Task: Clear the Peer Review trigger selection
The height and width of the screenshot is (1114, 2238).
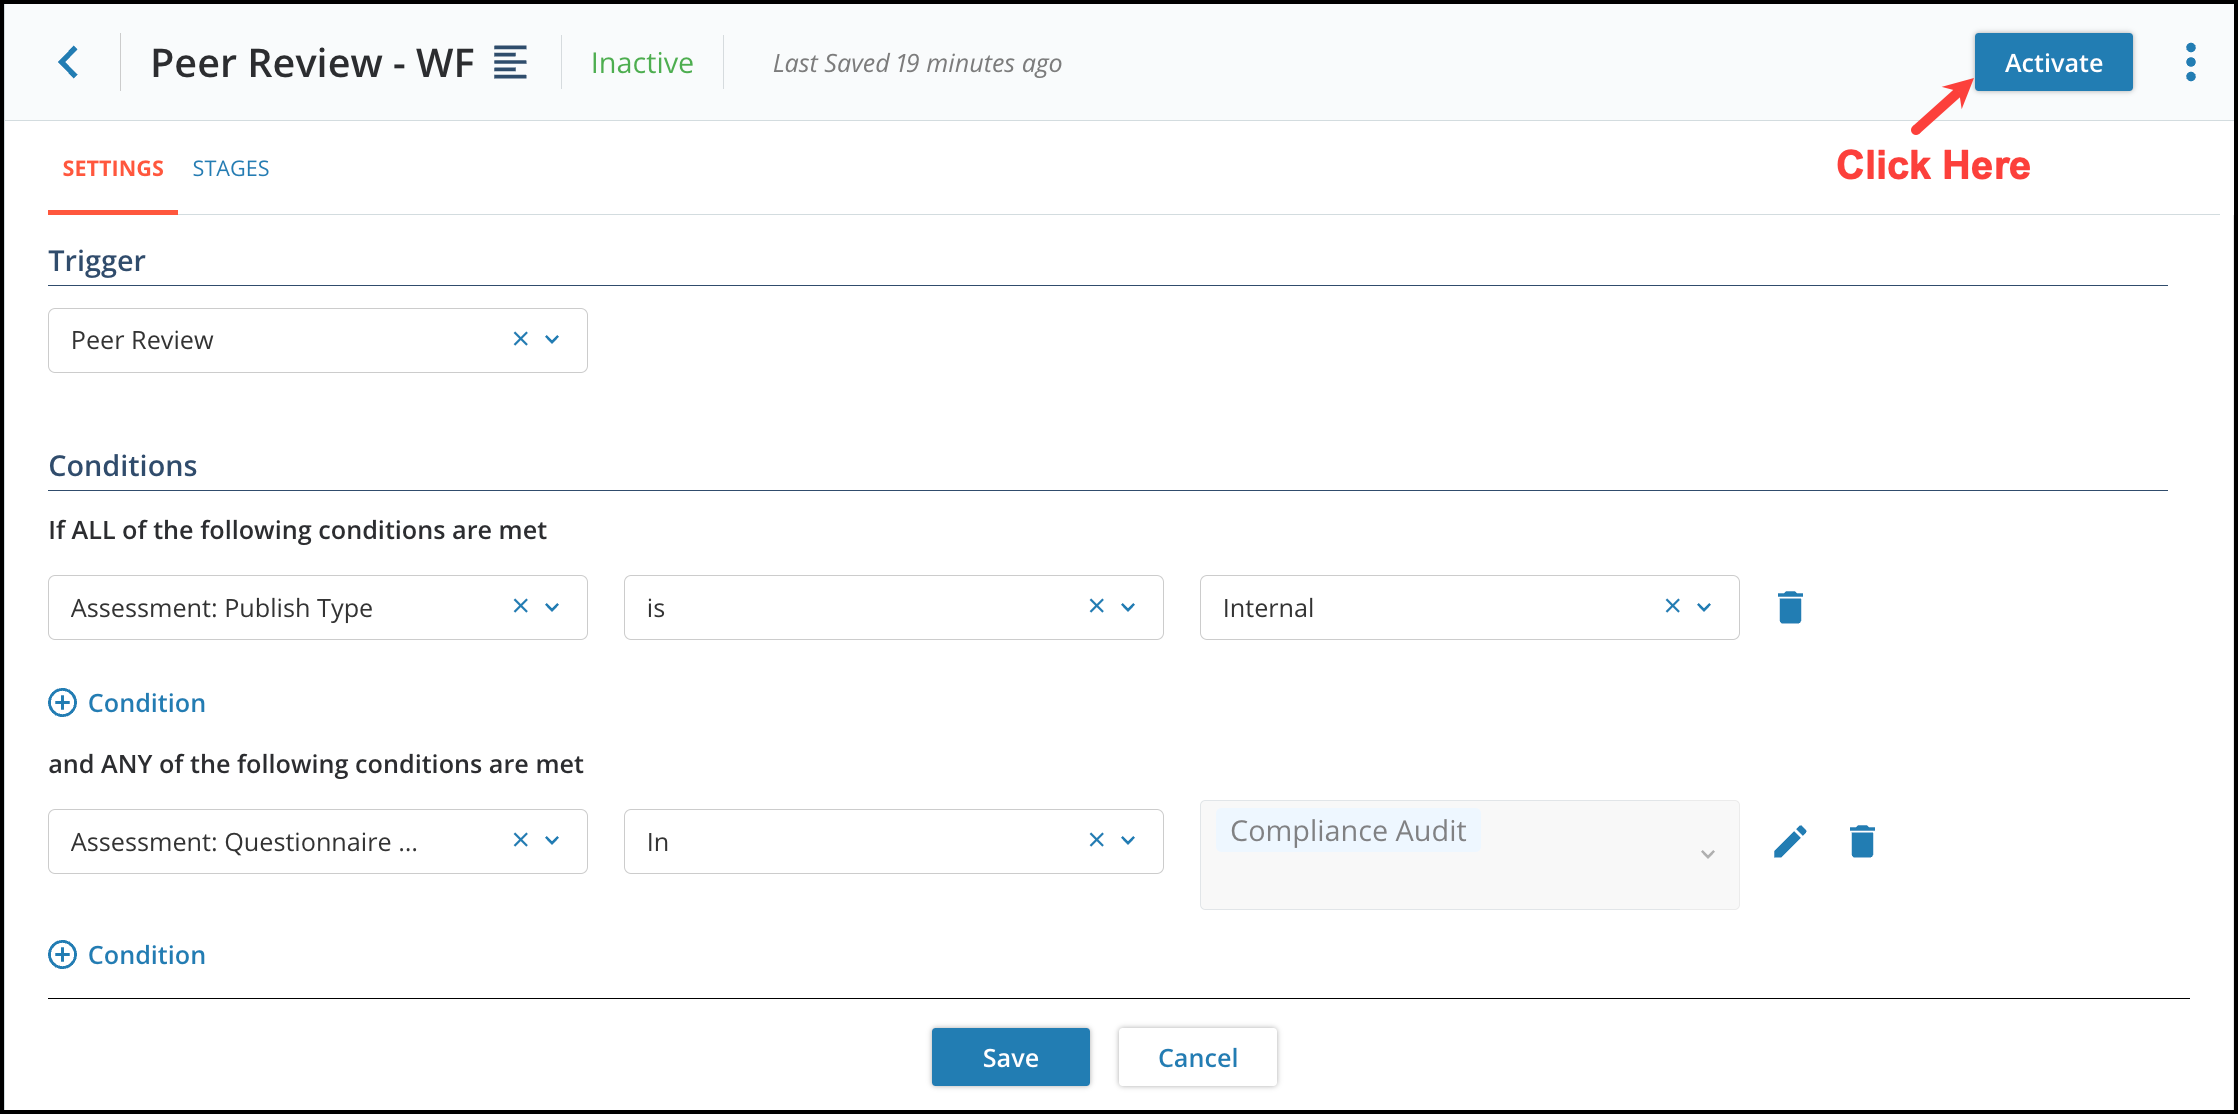Action: click(x=520, y=339)
